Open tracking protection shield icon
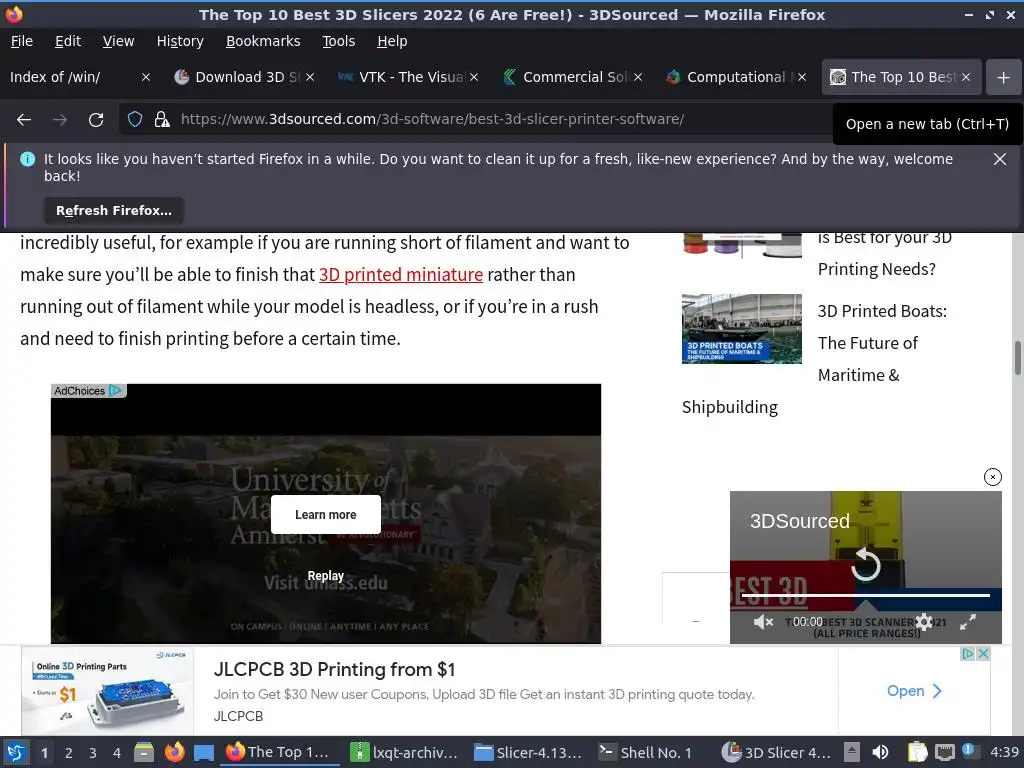 (x=135, y=120)
